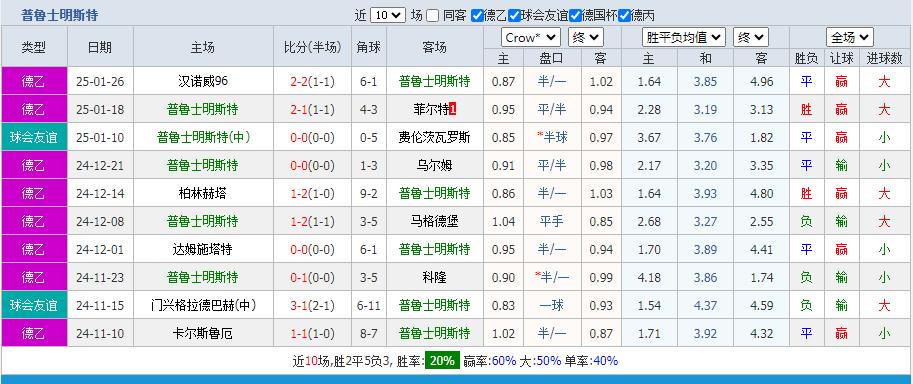Click the date cell 24-12-21
Viewport: 913px width, 384px height.
pos(100,165)
